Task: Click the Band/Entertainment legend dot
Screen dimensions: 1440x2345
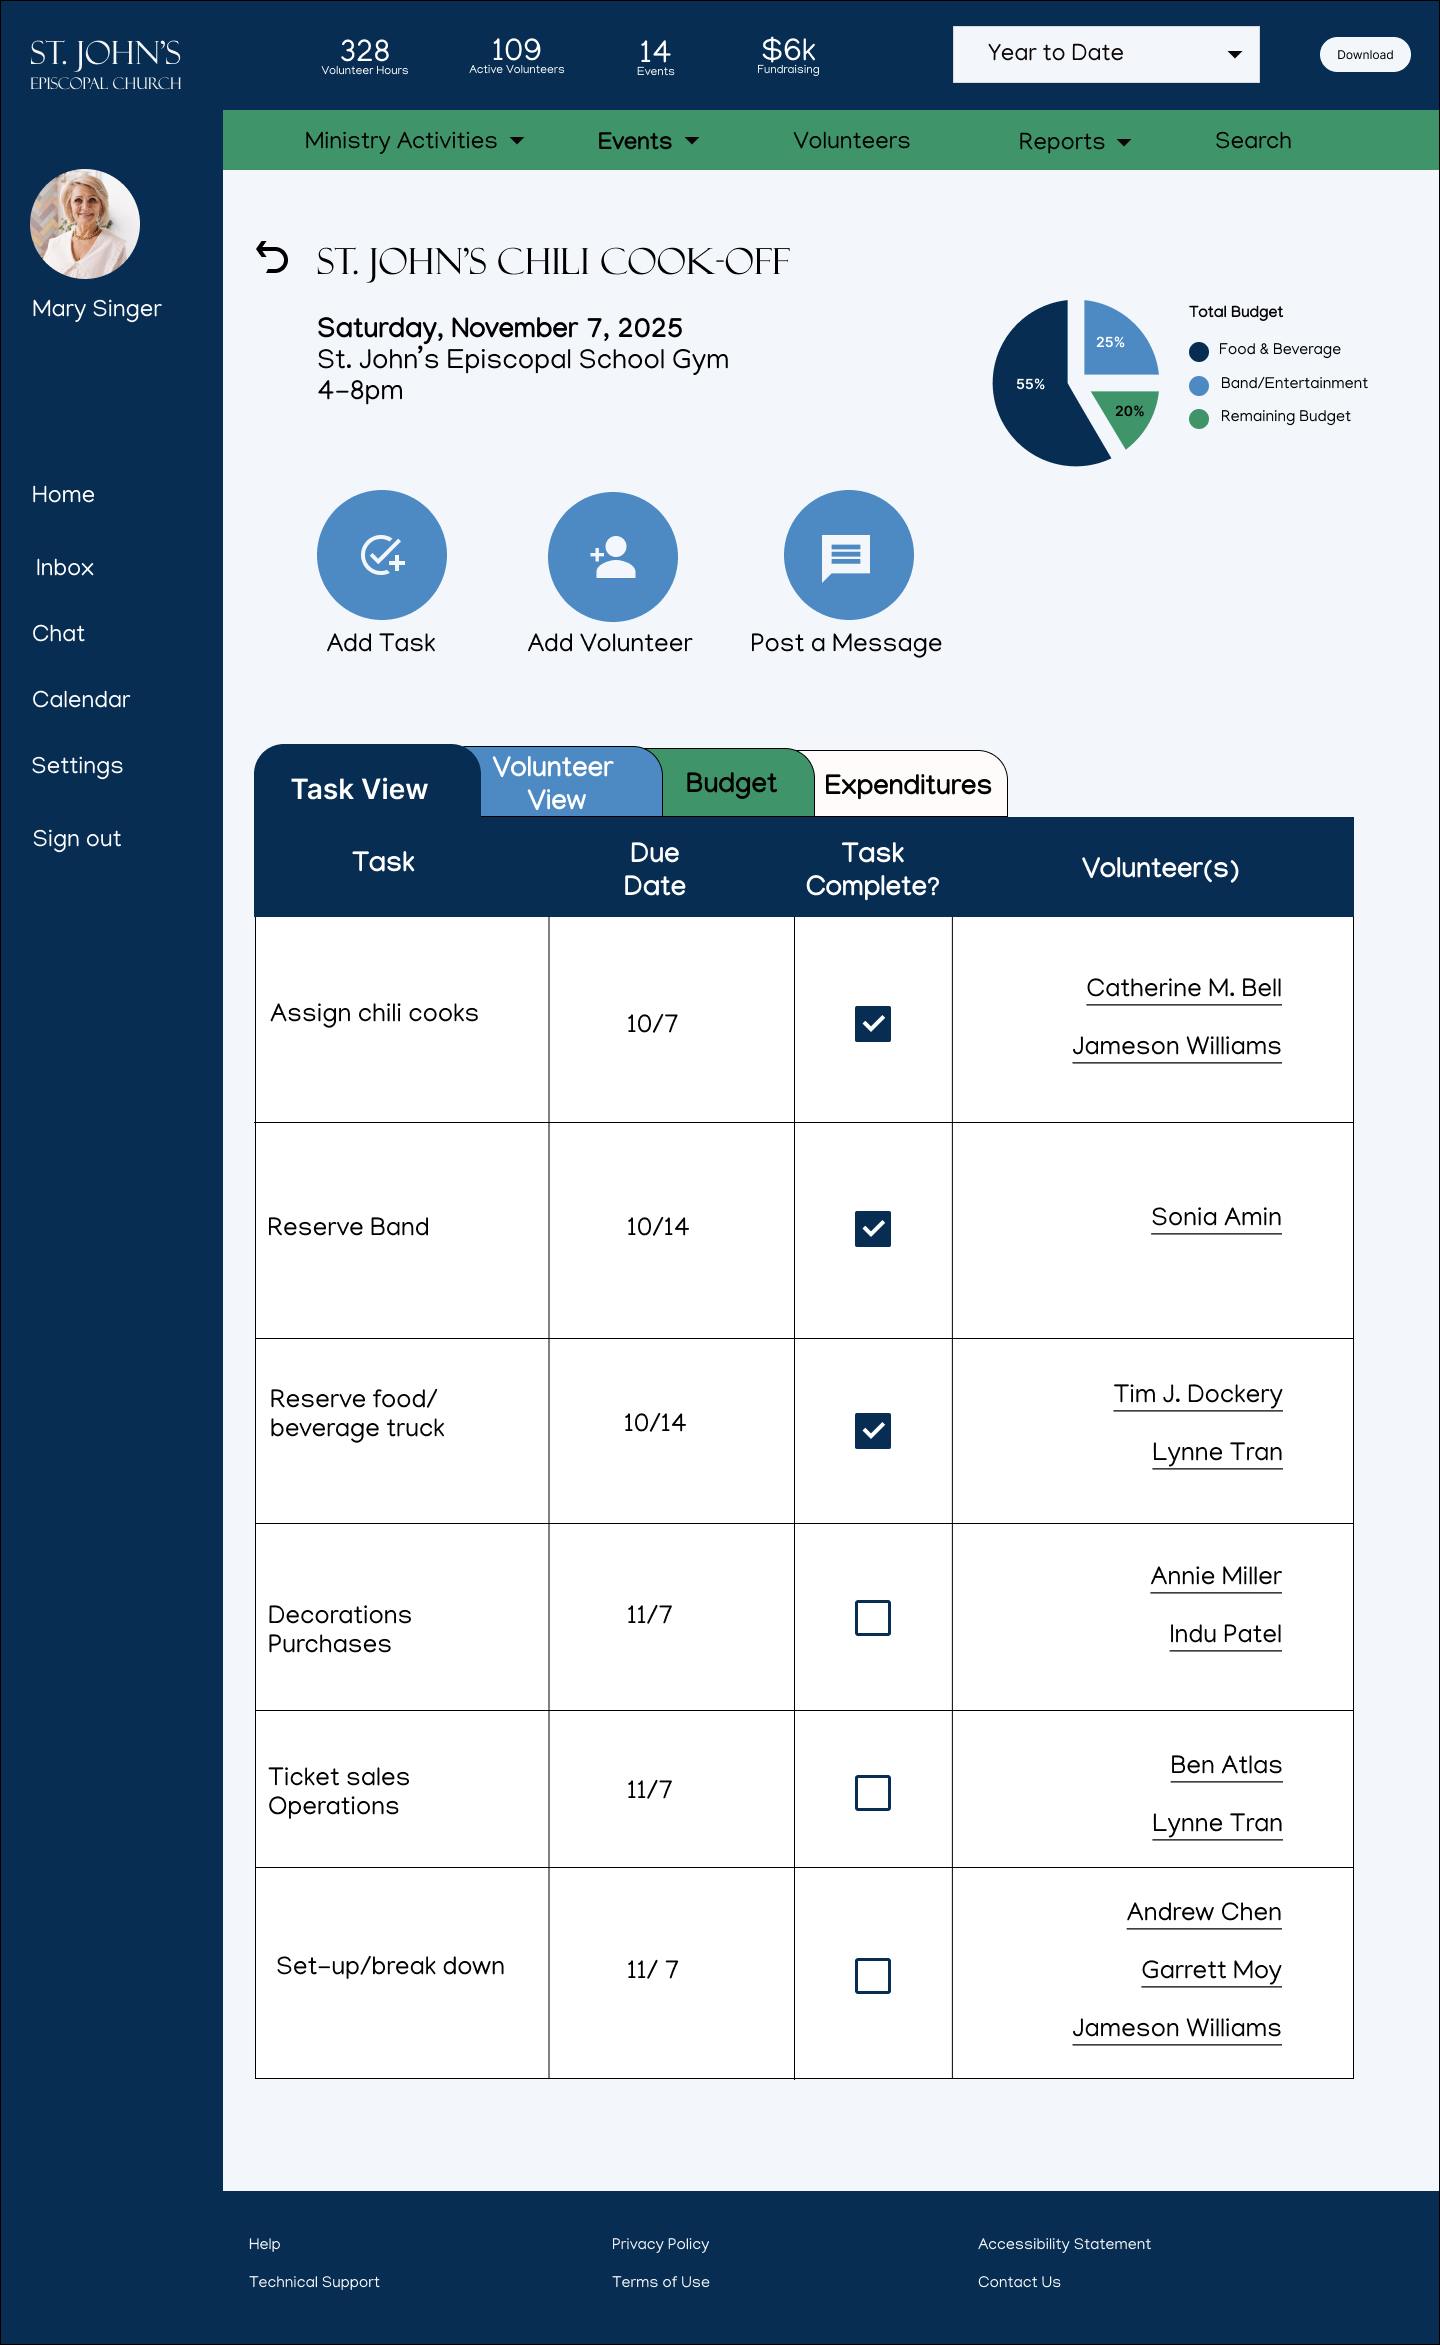Action: coord(1199,385)
